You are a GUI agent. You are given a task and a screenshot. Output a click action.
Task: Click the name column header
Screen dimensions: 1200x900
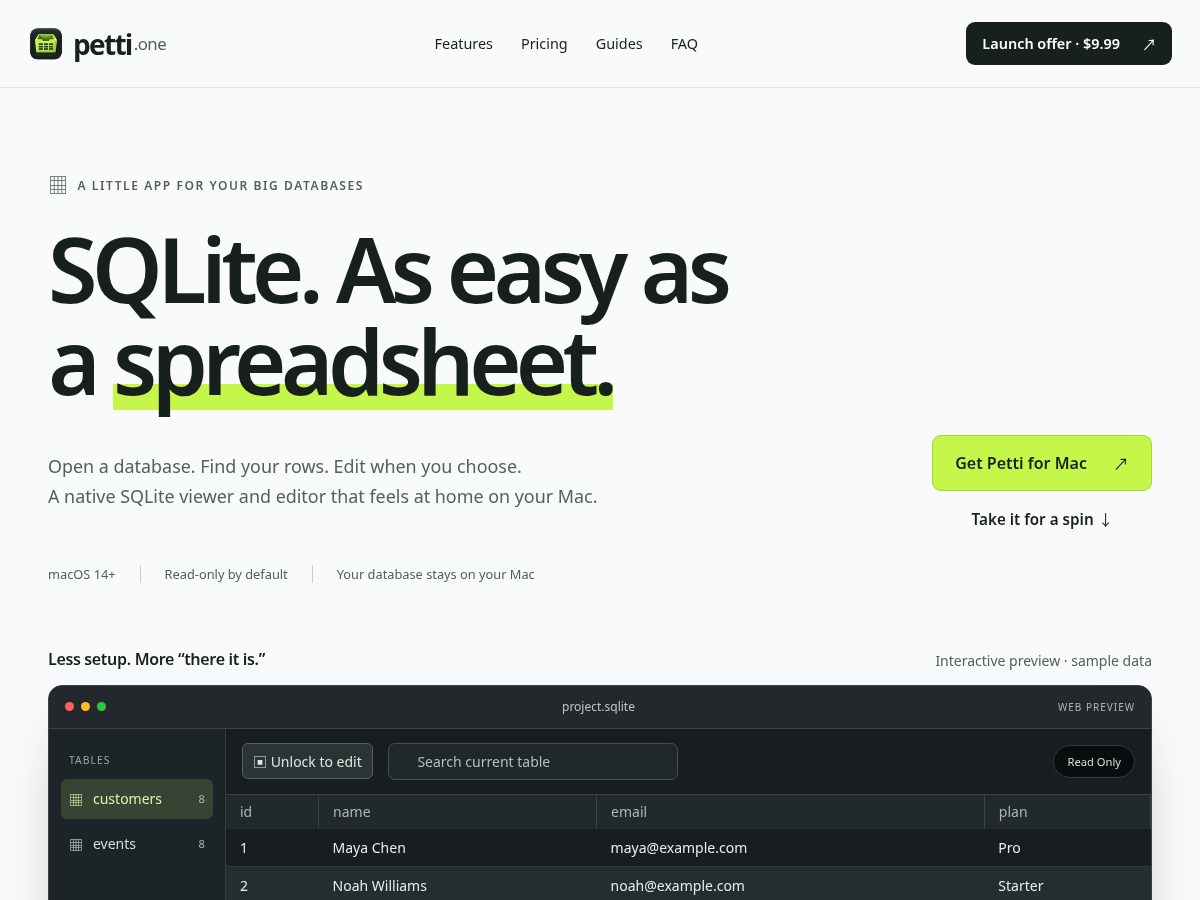[458, 812]
